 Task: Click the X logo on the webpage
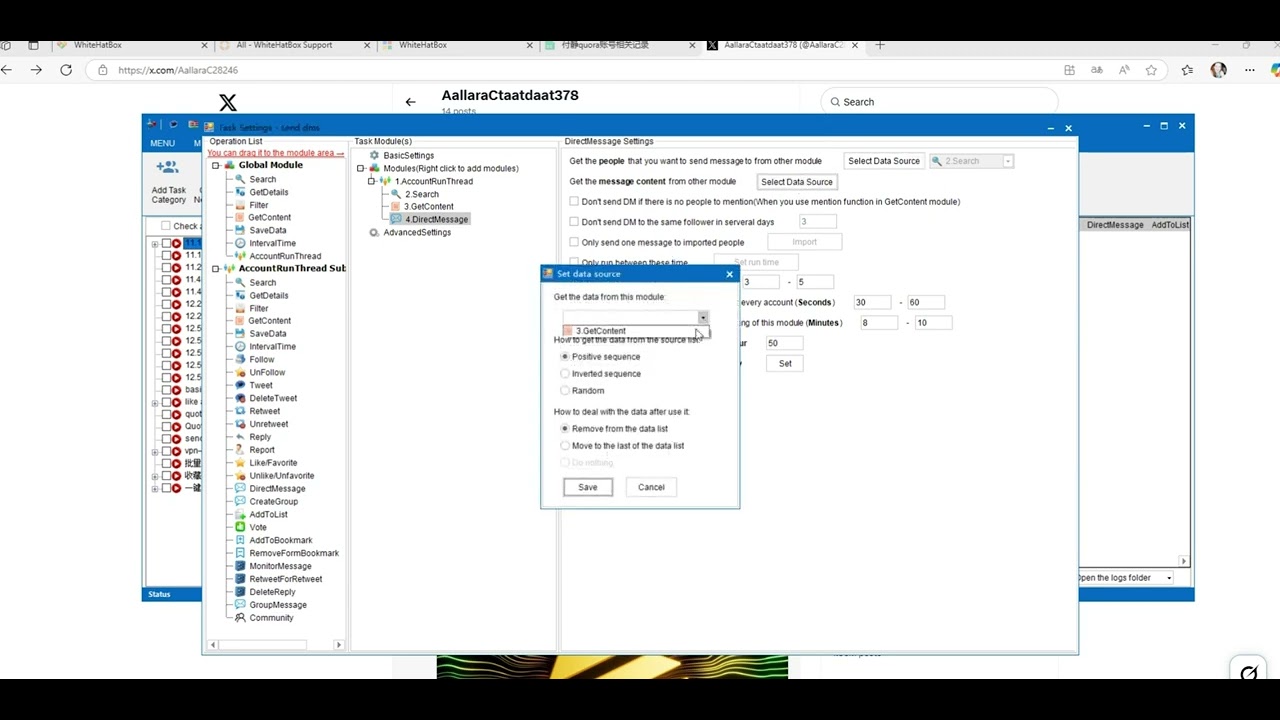(x=228, y=102)
